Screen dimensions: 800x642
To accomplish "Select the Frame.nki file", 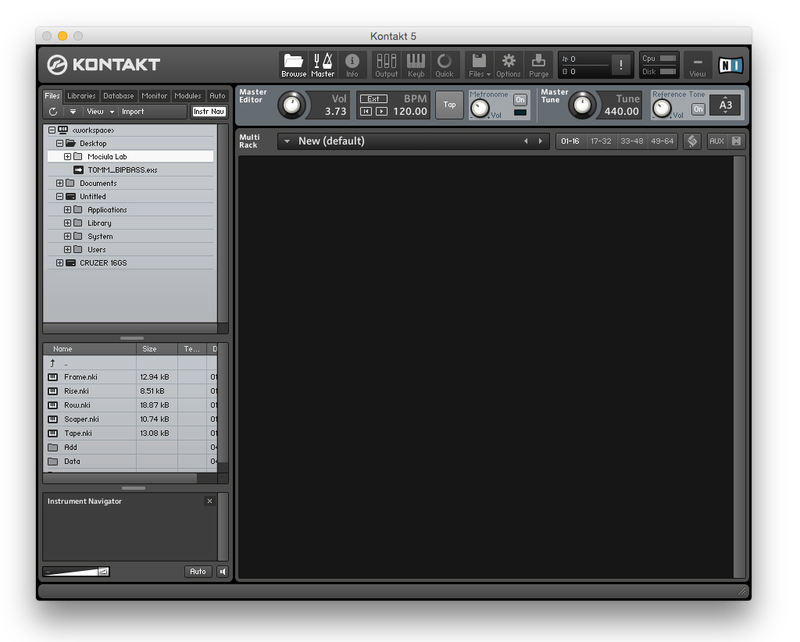I will point(81,377).
